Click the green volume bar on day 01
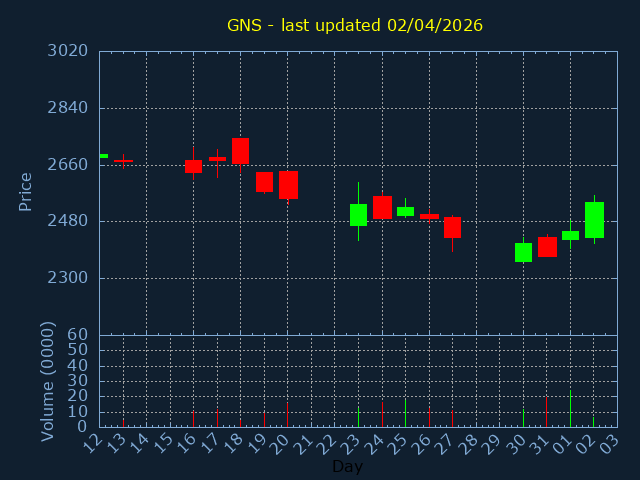This screenshot has height=480, width=640. pyautogui.click(x=570, y=408)
